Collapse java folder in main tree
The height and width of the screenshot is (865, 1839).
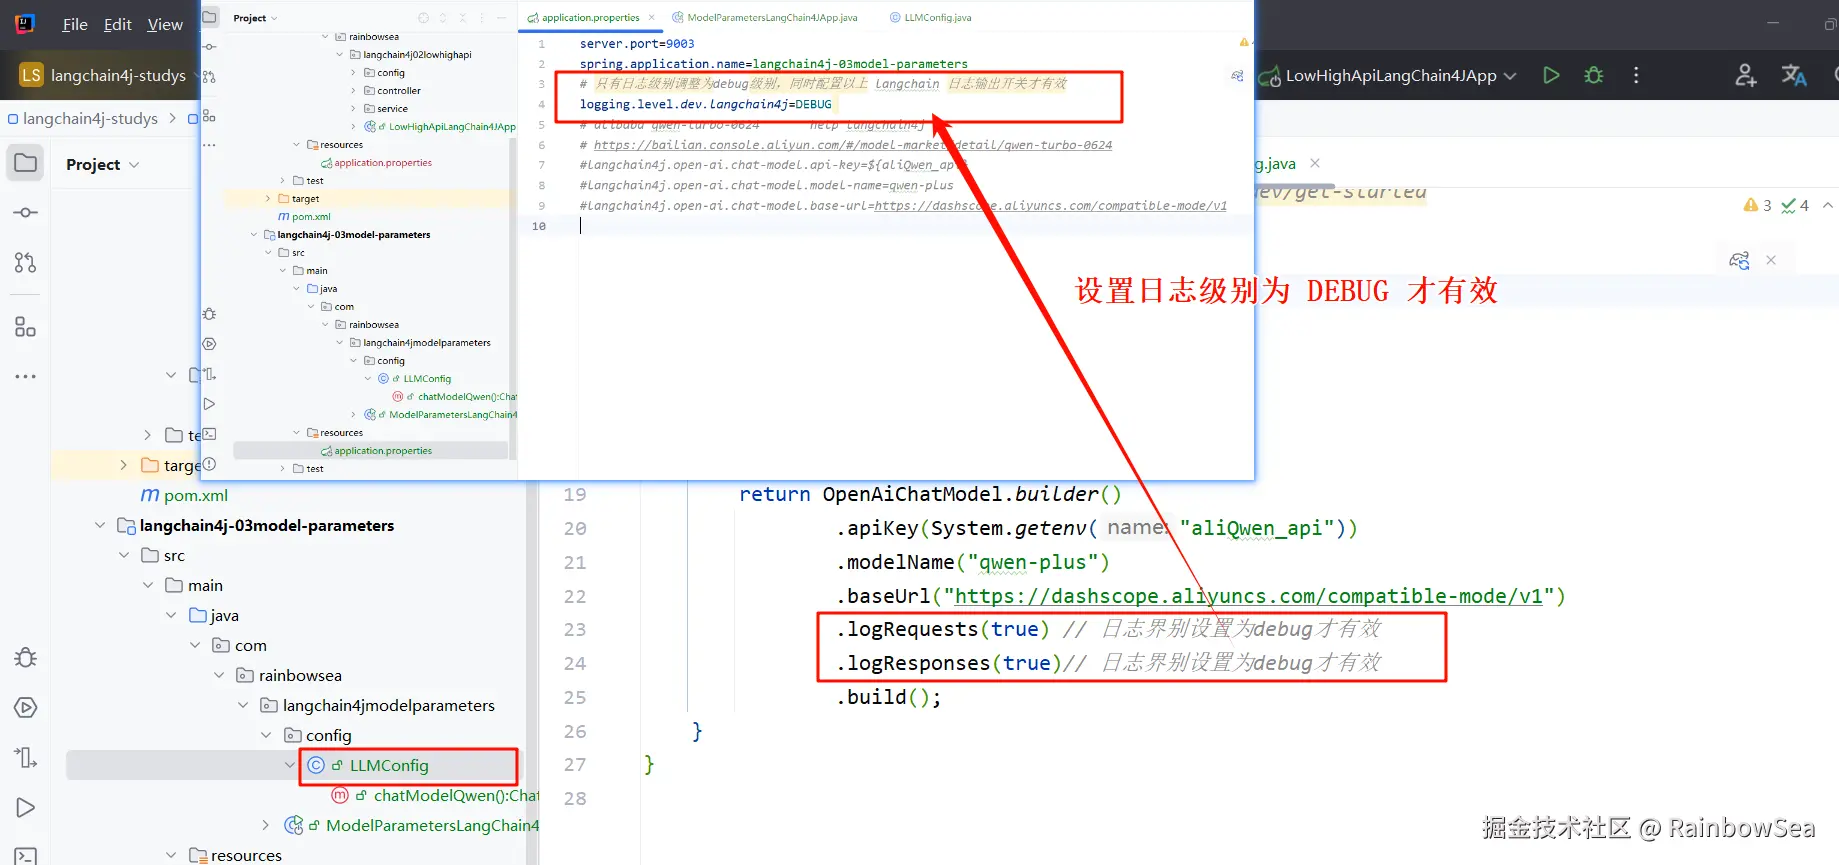(x=172, y=615)
